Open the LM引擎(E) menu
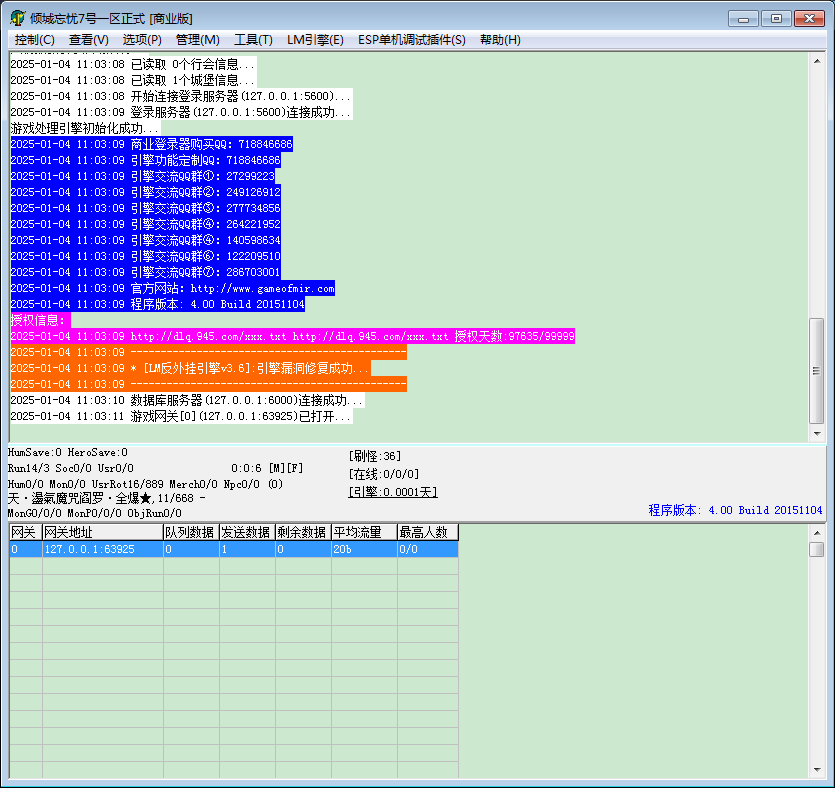Screen dimensions: 835x788 click(x=315, y=40)
